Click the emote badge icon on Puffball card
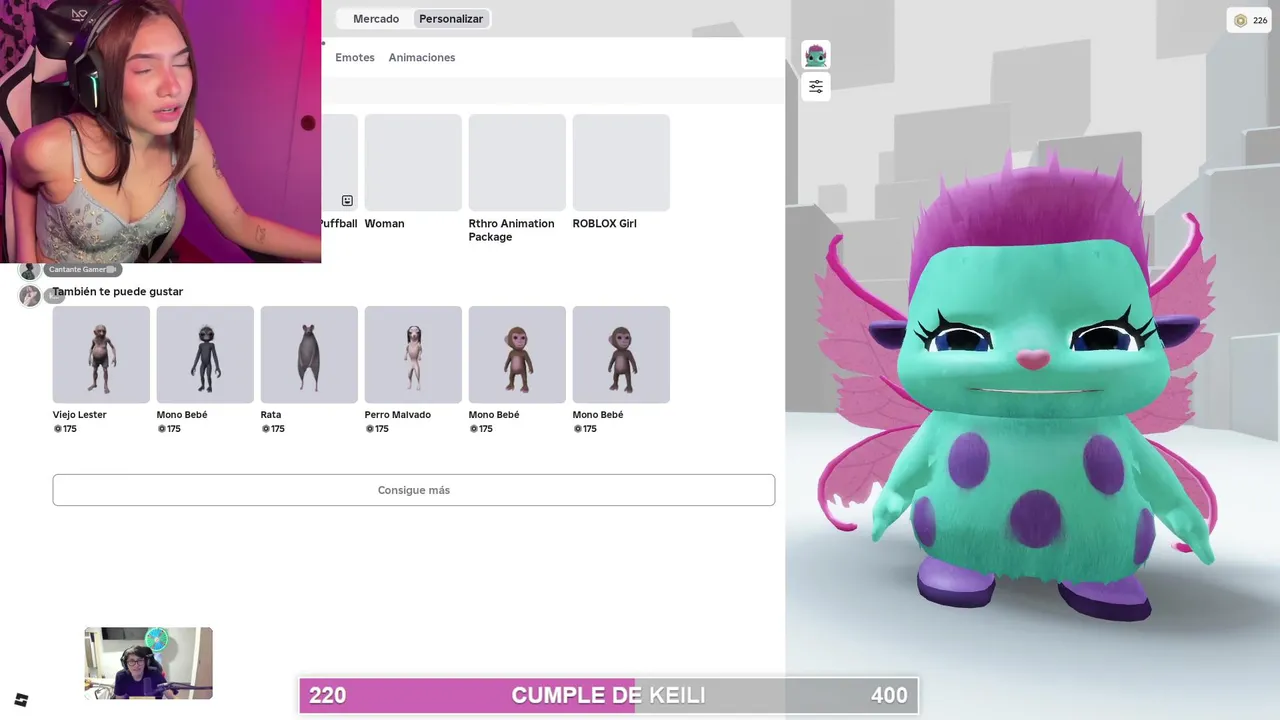The image size is (1280, 720). pos(347,201)
